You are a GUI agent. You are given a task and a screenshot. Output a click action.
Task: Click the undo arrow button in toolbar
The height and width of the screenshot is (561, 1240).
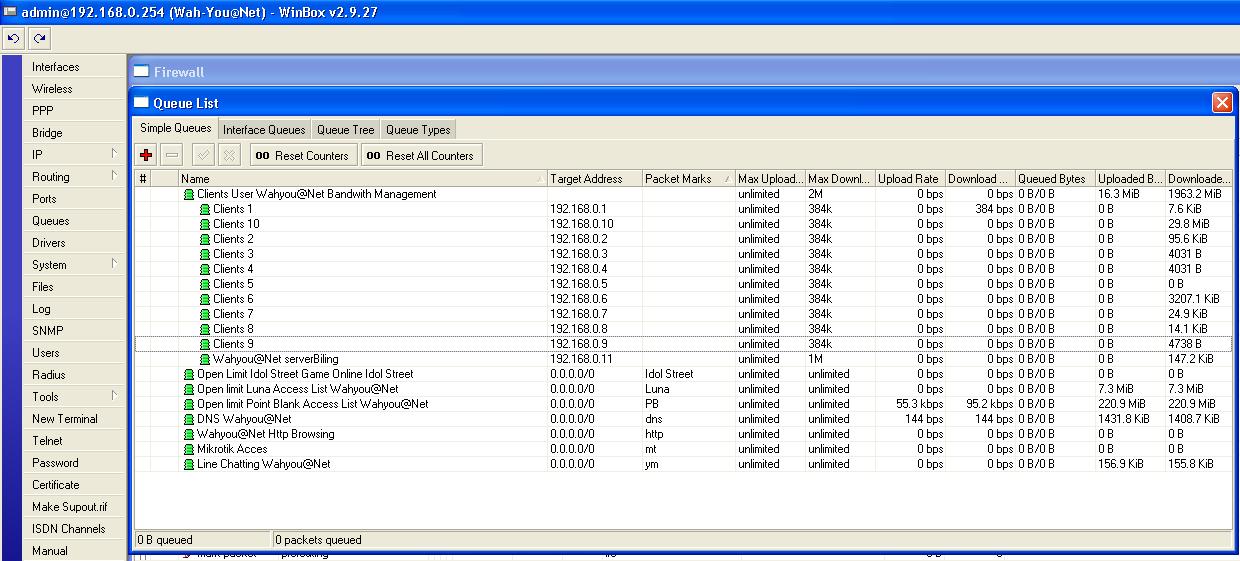click(14, 39)
